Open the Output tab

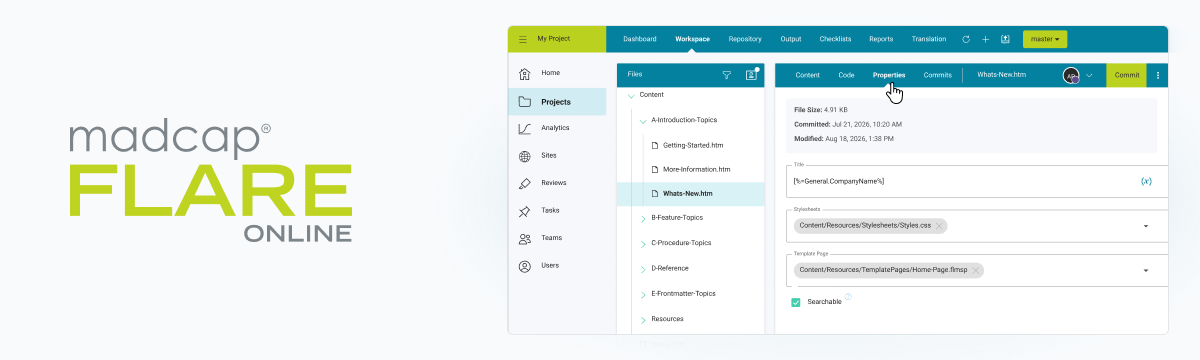click(x=791, y=39)
